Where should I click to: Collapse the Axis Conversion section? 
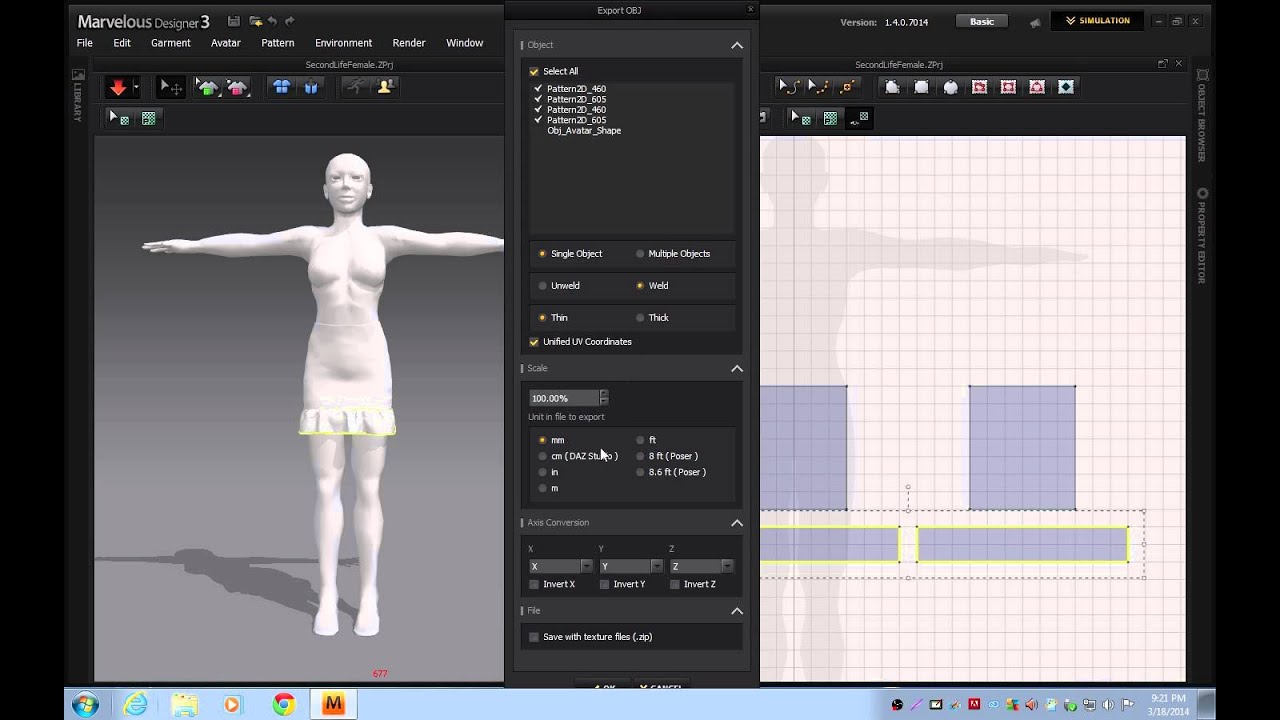pyautogui.click(x=737, y=522)
